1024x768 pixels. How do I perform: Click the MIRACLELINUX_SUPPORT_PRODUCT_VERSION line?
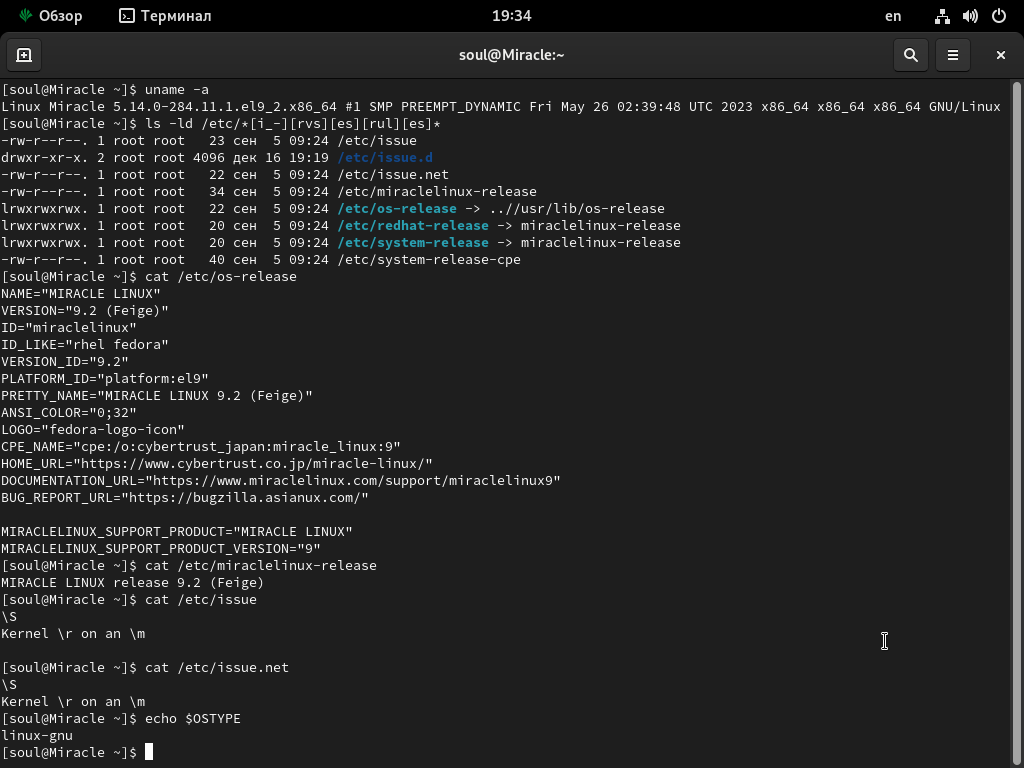[161, 548]
